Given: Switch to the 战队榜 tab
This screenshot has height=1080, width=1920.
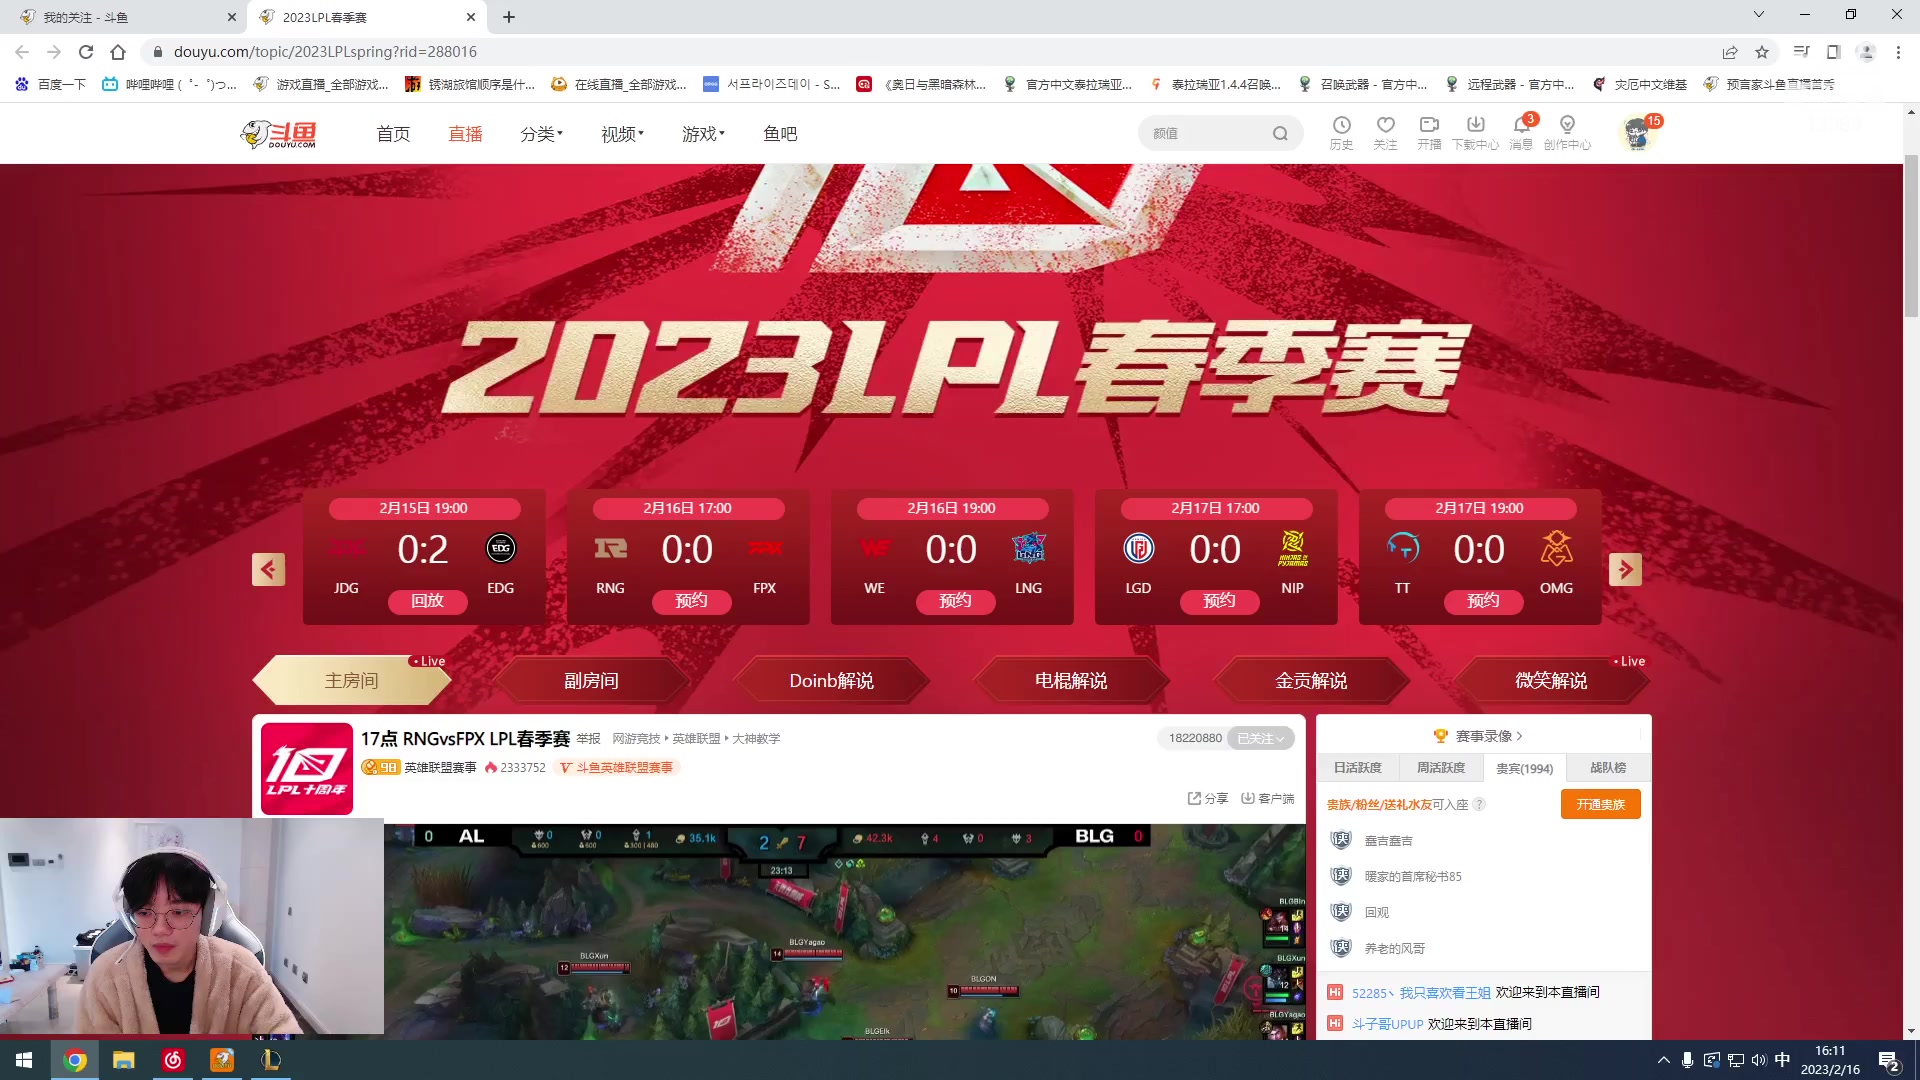Looking at the screenshot, I should [x=1608, y=768].
